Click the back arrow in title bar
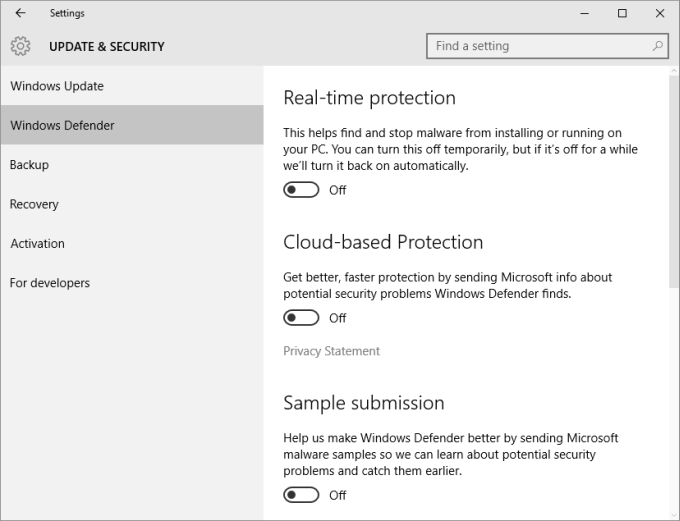This screenshot has width=680, height=521. click(x=21, y=13)
